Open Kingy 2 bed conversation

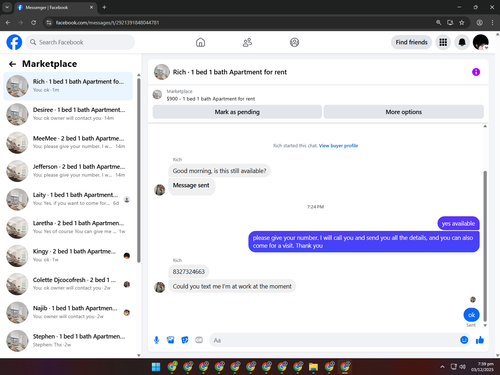point(68,256)
